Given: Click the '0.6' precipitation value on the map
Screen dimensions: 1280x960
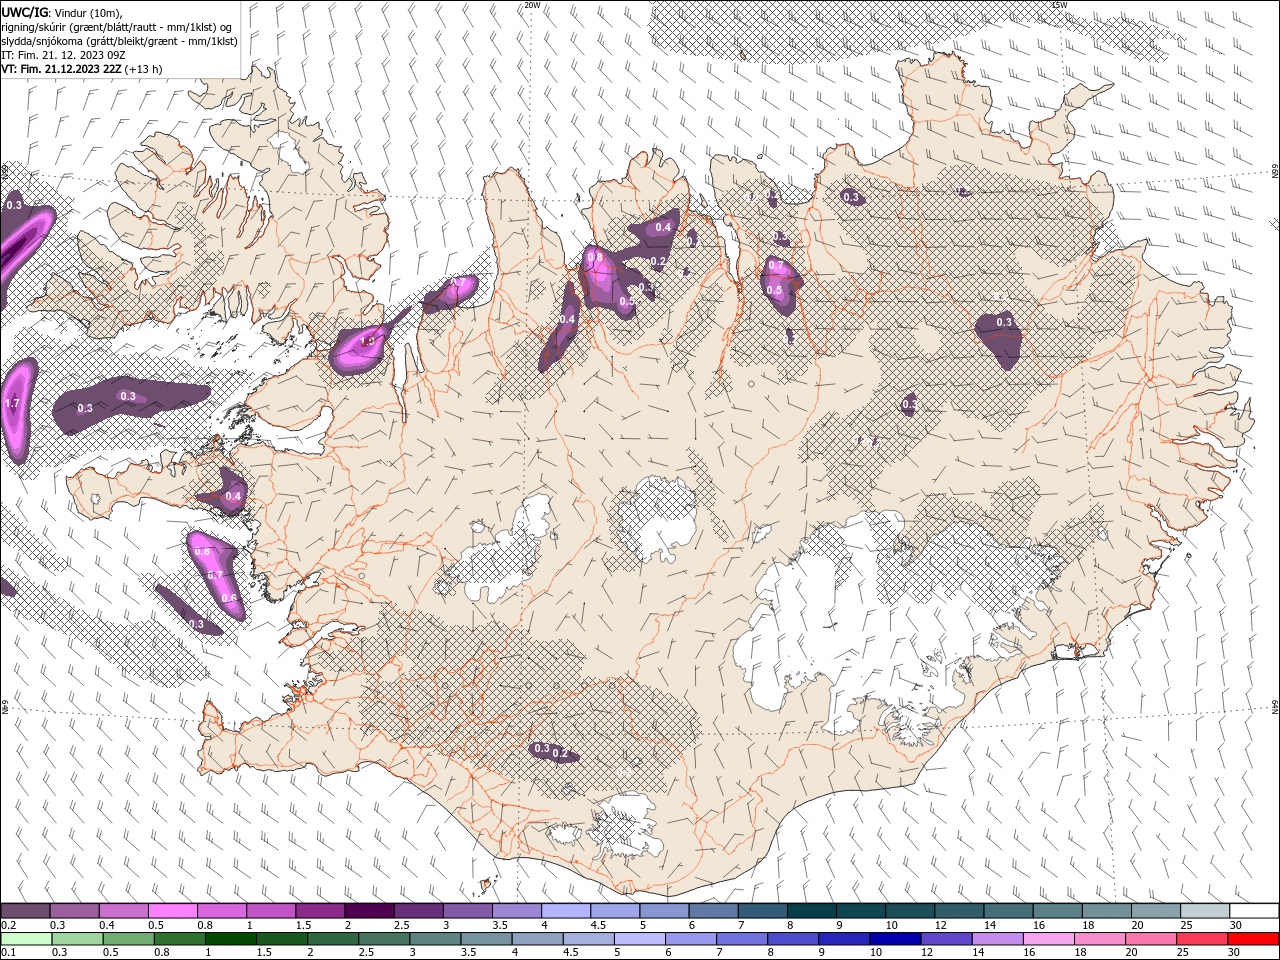Looking at the screenshot, I should [x=229, y=599].
